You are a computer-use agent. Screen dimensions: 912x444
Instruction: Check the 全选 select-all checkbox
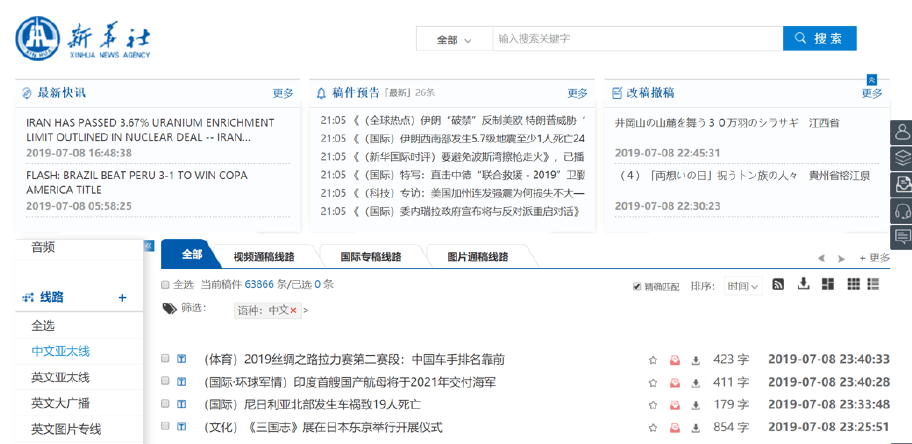166,285
